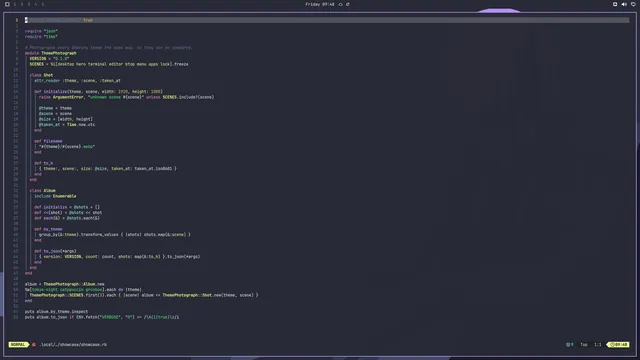The image size is (640, 360).
Task: Click the red Ruby filetype icon in statusline
Action: (x=34, y=344)
